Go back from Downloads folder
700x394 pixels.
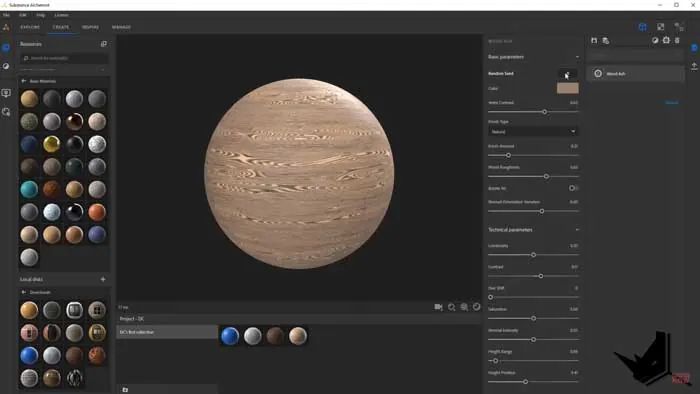(24, 292)
